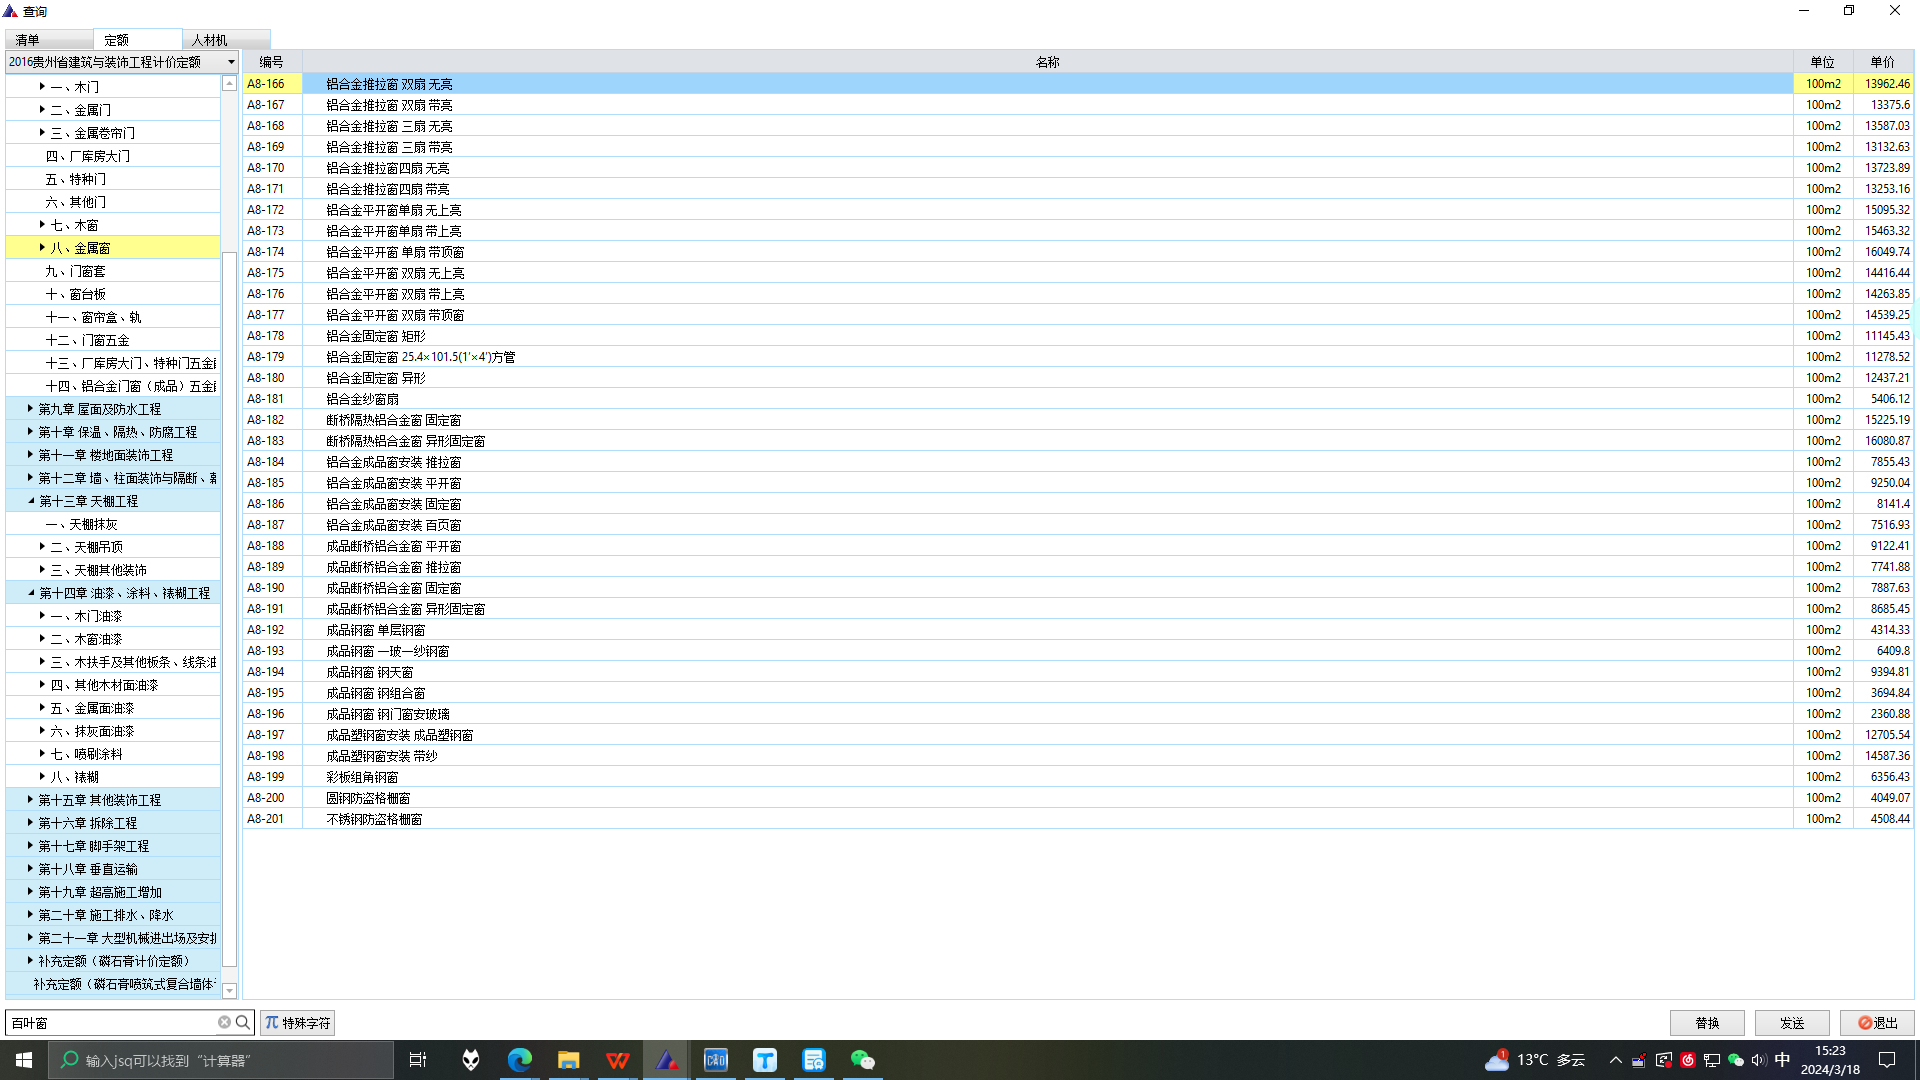Viewport: 1920px width, 1080px height.
Task: Open weather widget showing 13°C
Action: coord(1535,1060)
